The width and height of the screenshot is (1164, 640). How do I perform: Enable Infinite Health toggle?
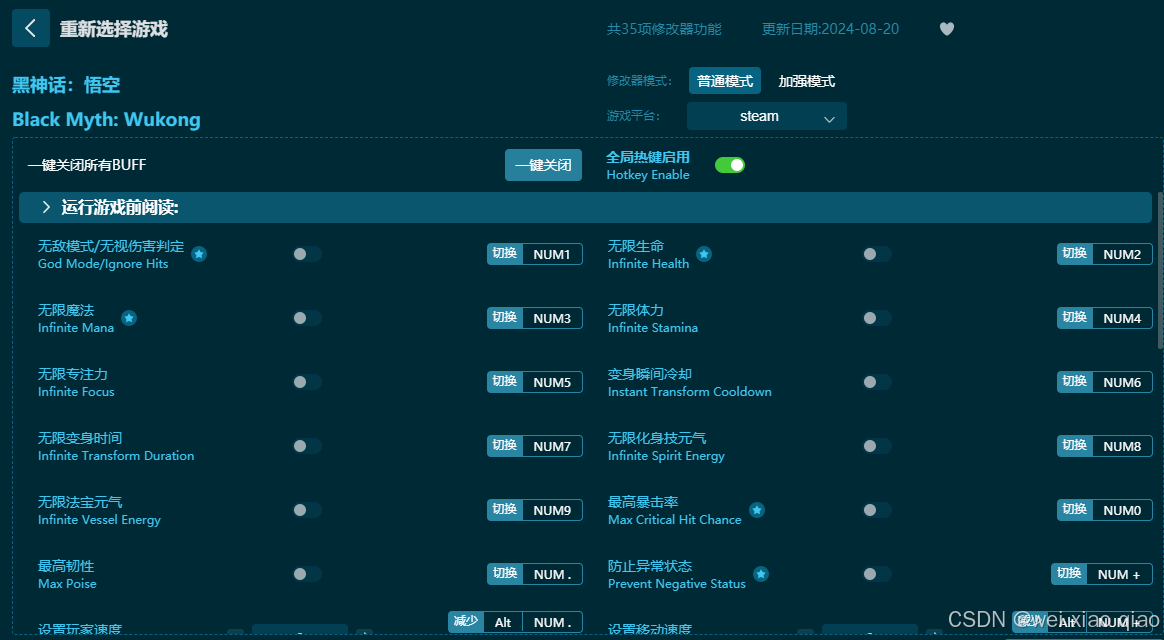pos(877,254)
